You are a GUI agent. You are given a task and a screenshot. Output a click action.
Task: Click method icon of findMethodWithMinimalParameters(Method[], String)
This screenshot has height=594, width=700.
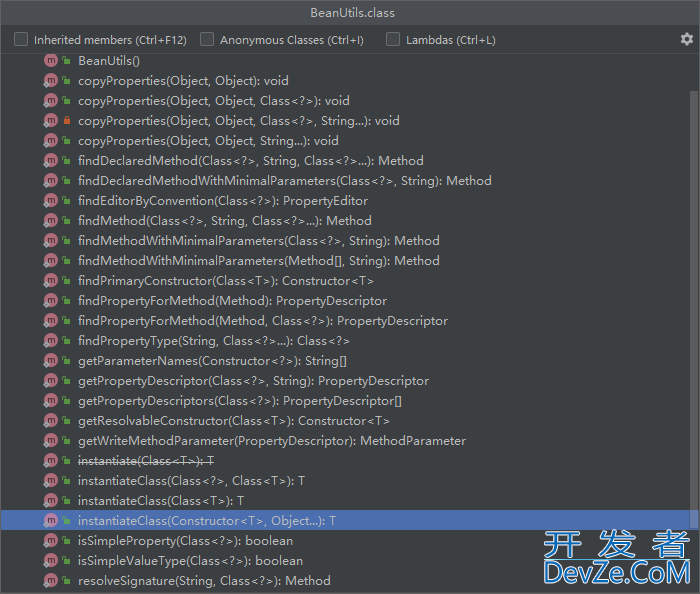click(x=51, y=260)
